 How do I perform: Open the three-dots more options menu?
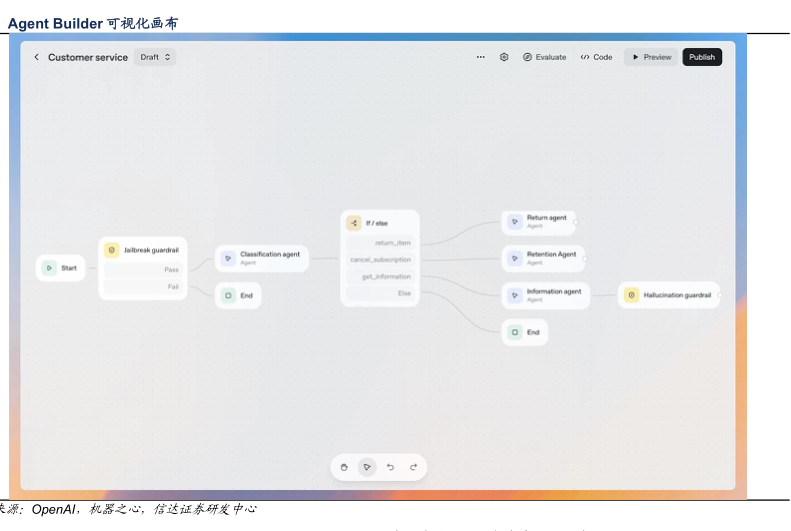(x=480, y=57)
